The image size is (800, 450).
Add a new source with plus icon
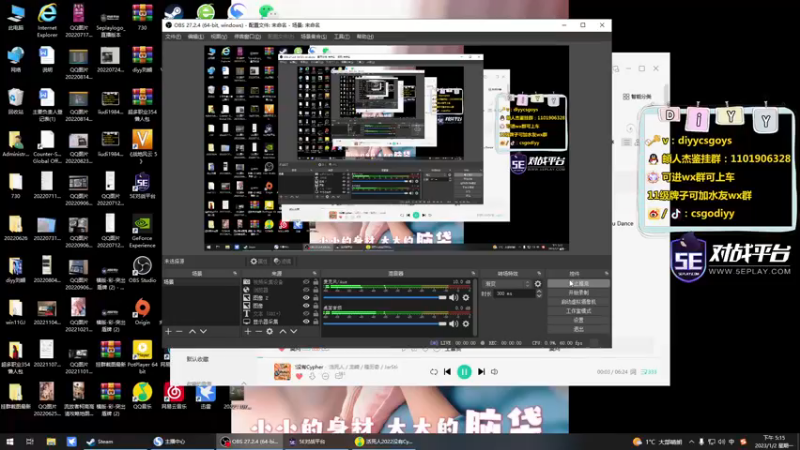tap(247, 332)
